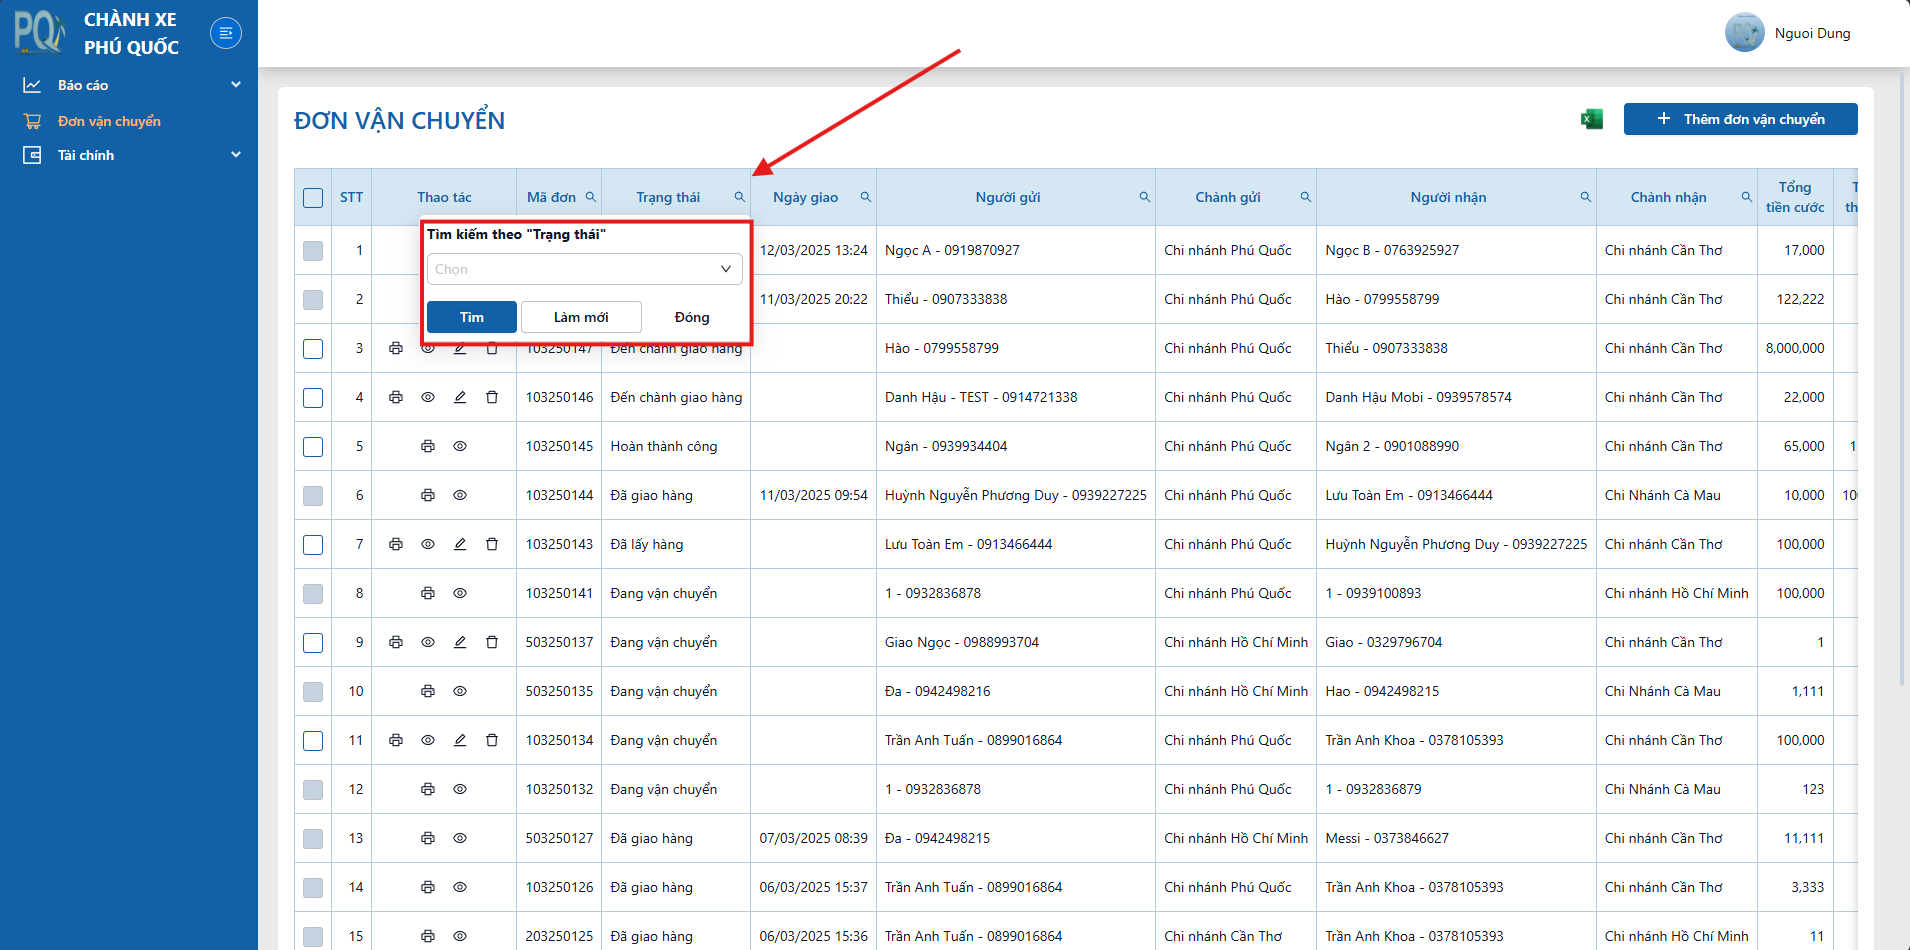Expand the Báo cáo sidebar menu chevron
This screenshot has width=1910, height=950.
pyautogui.click(x=236, y=85)
